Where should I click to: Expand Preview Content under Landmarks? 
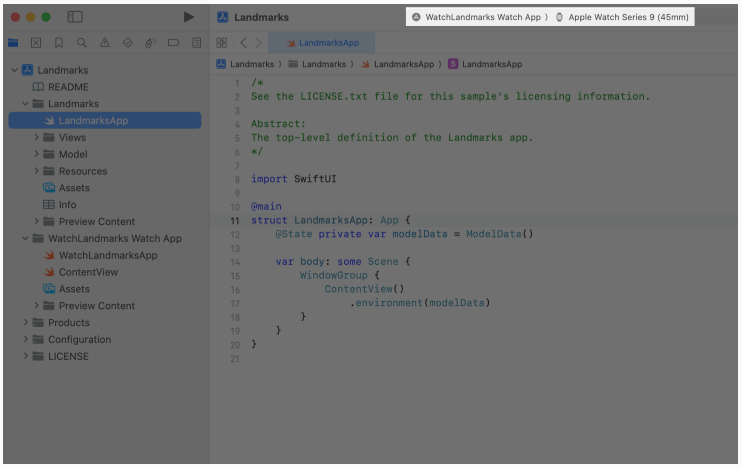click(36, 221)
